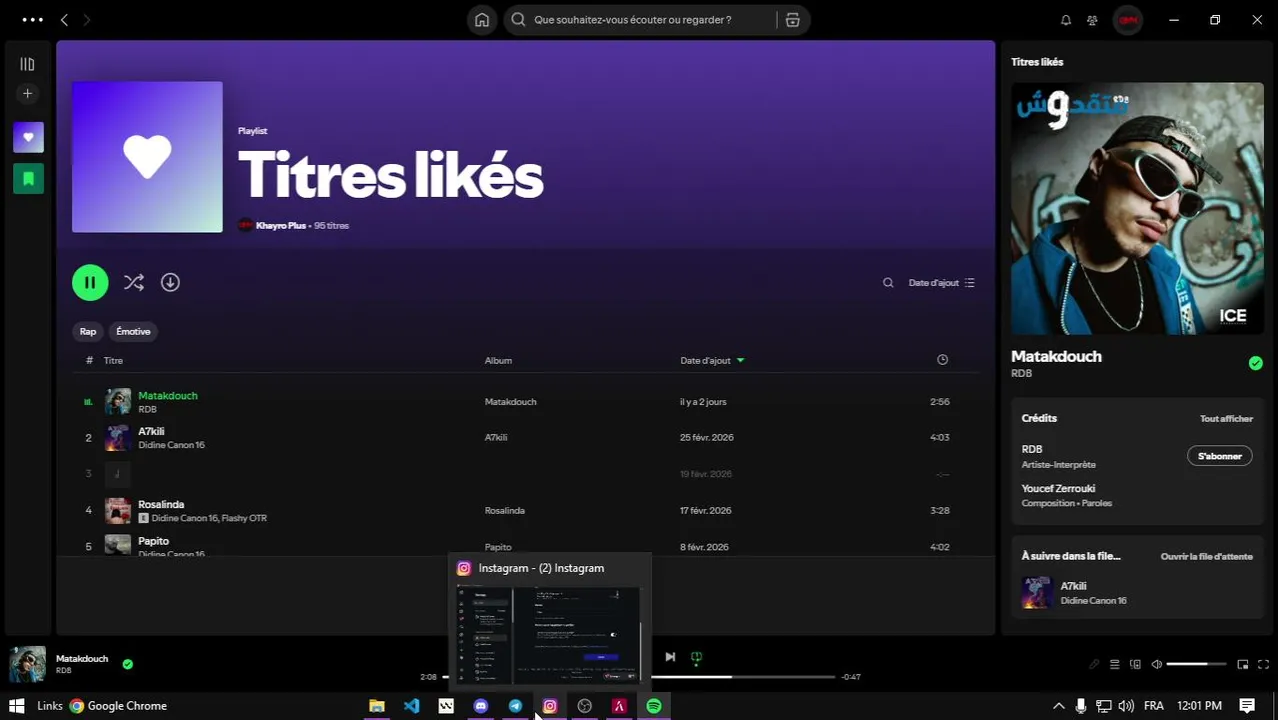Mute with the volume speaker icon

pos(1156,665)
